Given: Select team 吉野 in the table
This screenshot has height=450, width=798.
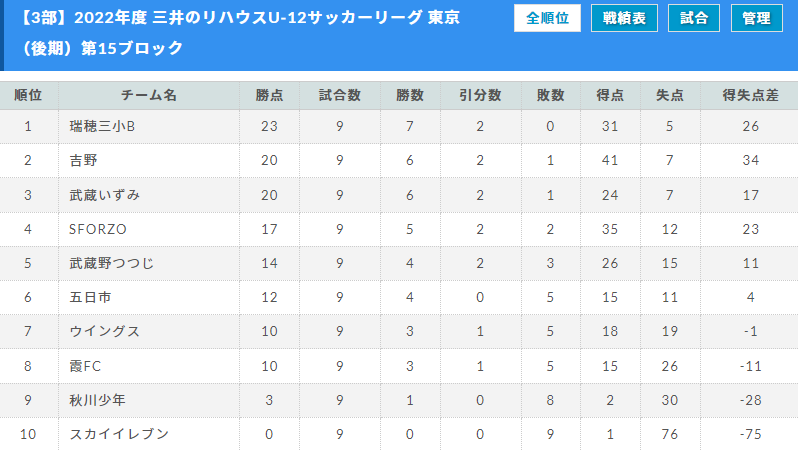Looking at the screenshot, I should [x=83, y=160].
